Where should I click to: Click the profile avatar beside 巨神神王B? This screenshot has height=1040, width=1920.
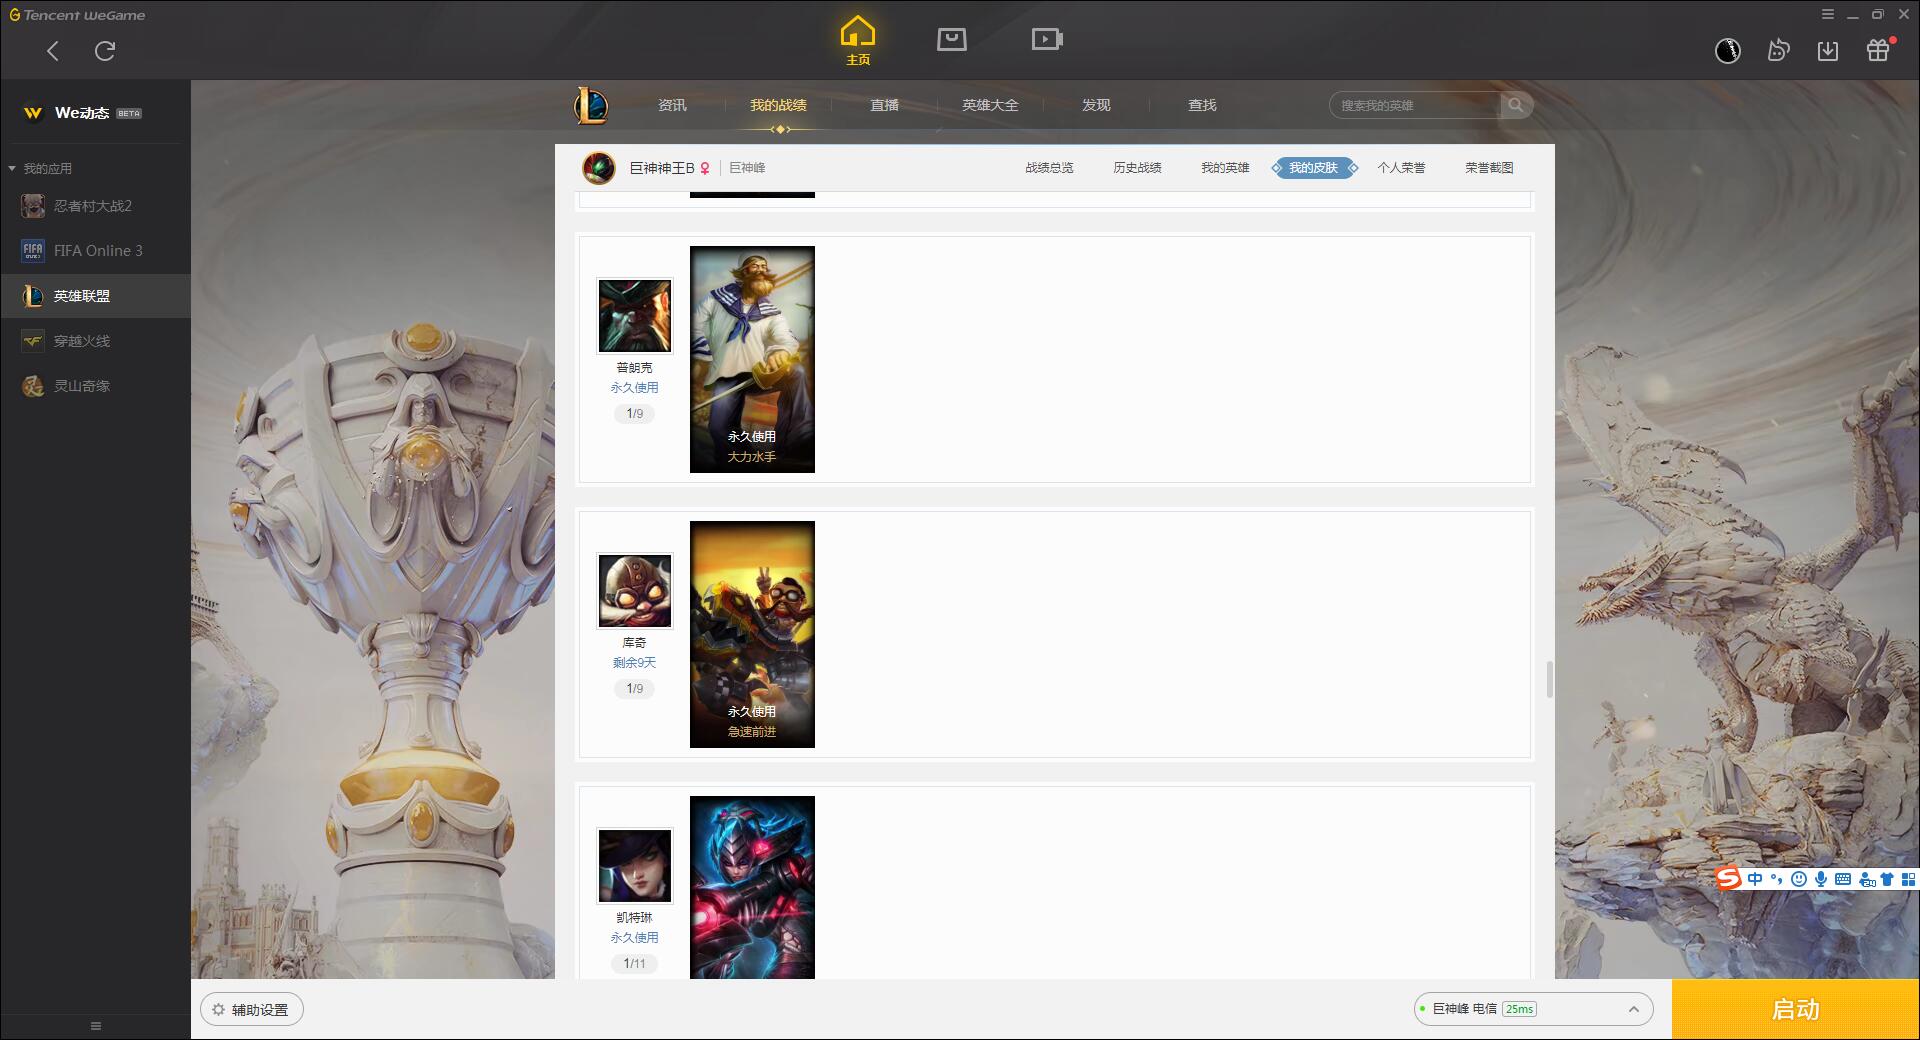(599, 168)
